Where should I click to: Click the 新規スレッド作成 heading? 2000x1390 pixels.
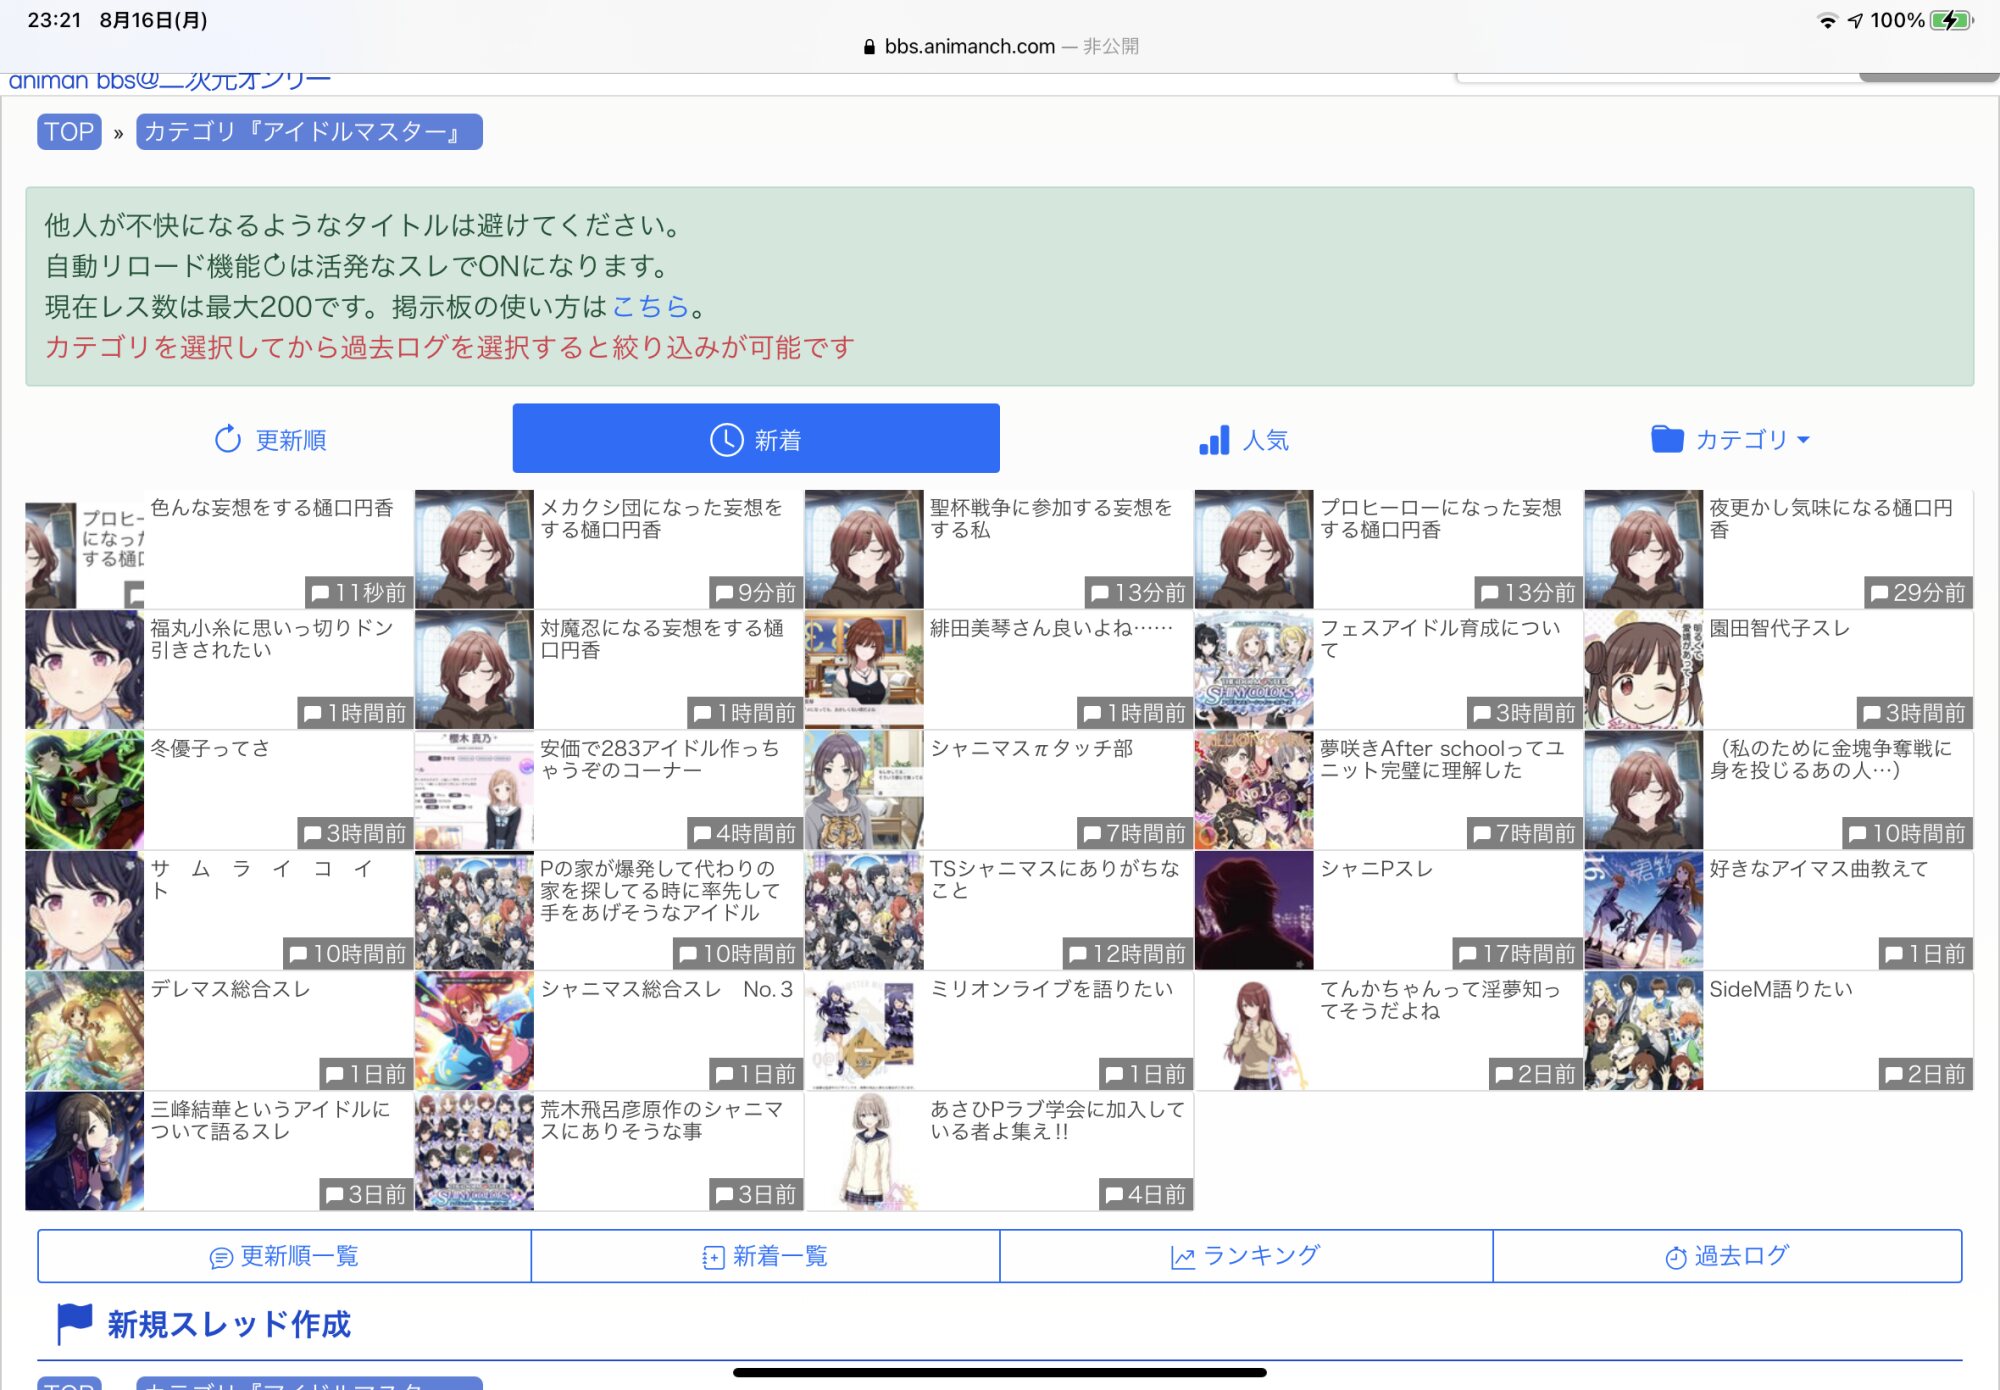pos(229,1324)
